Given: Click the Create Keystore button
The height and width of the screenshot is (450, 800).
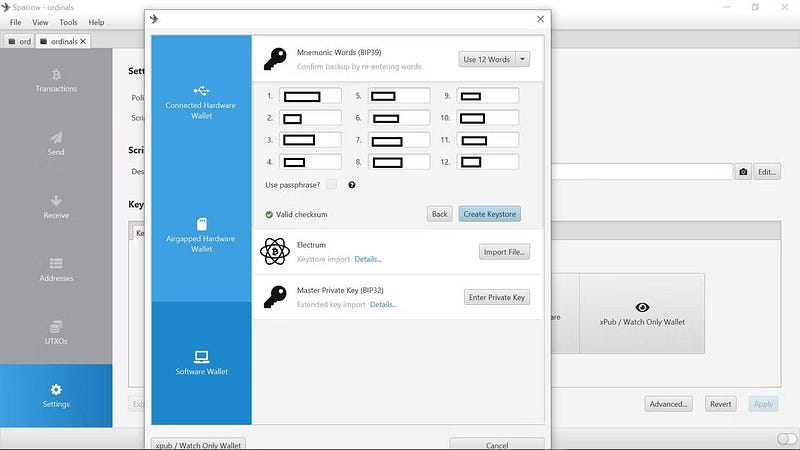Looking at the screenshot, I should coord(489,214).
